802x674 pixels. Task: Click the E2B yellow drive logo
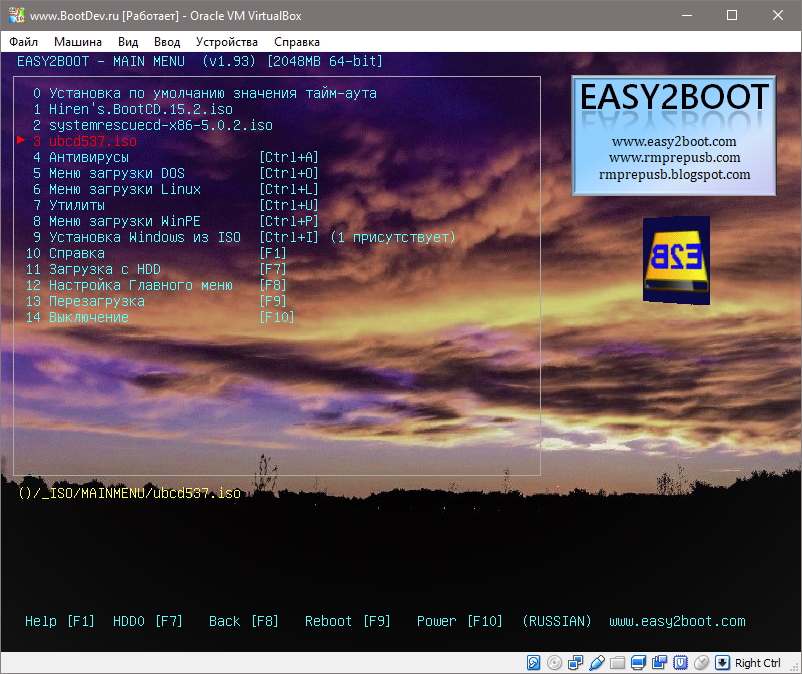coord(676,260)
